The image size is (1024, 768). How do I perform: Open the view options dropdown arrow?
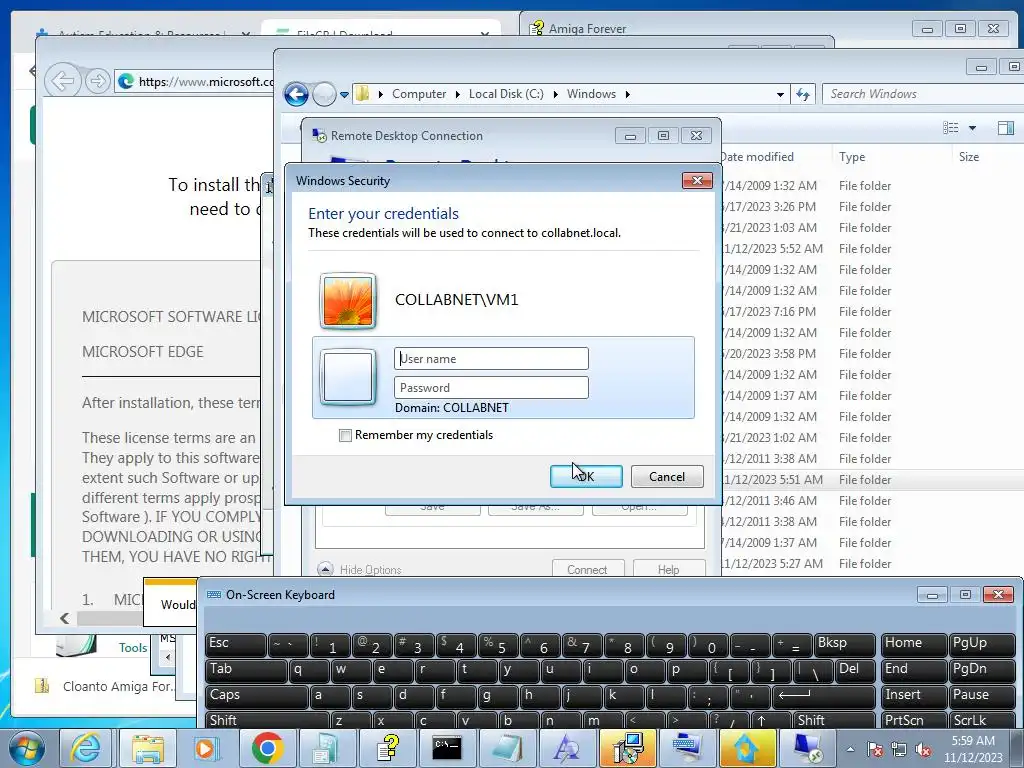(x=972, y=128)
